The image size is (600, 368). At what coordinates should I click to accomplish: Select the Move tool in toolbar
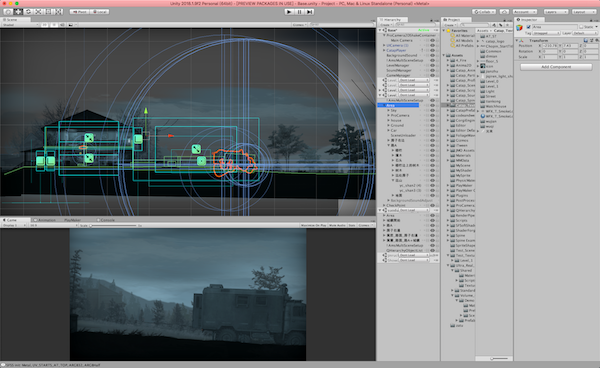tap(18, 12)
